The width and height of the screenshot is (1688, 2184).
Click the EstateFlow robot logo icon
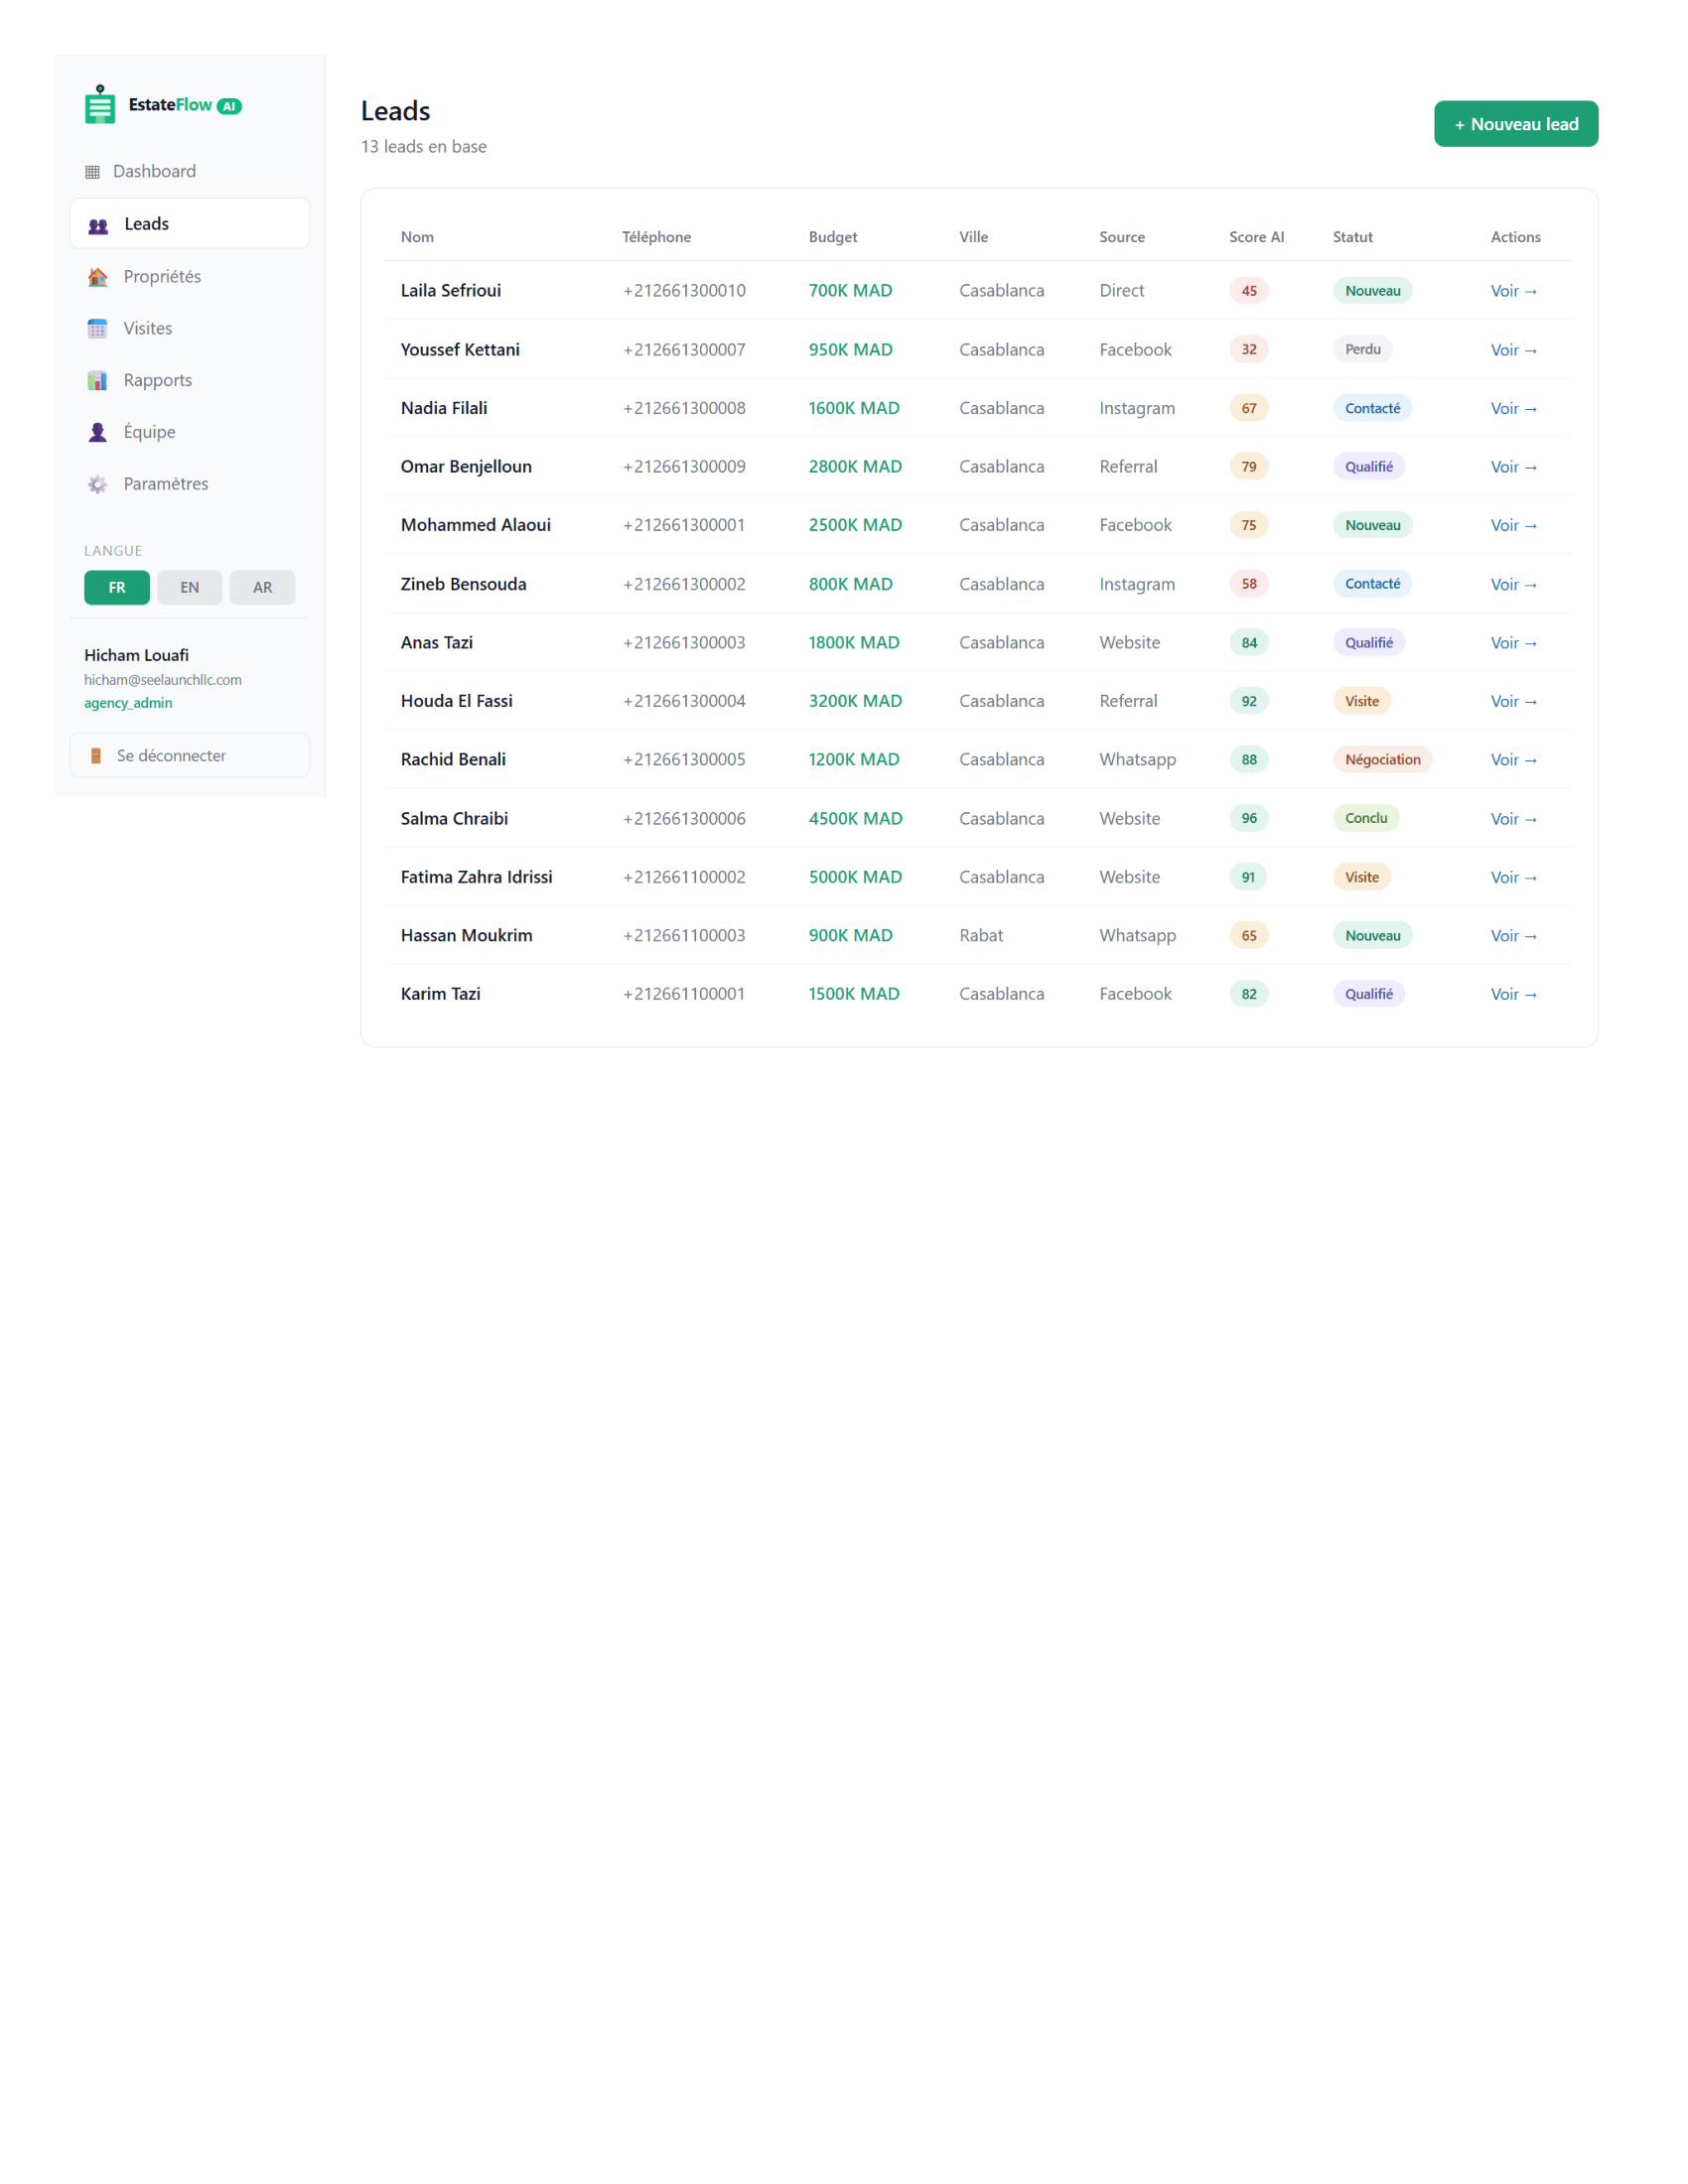click(x=100, y=104)
